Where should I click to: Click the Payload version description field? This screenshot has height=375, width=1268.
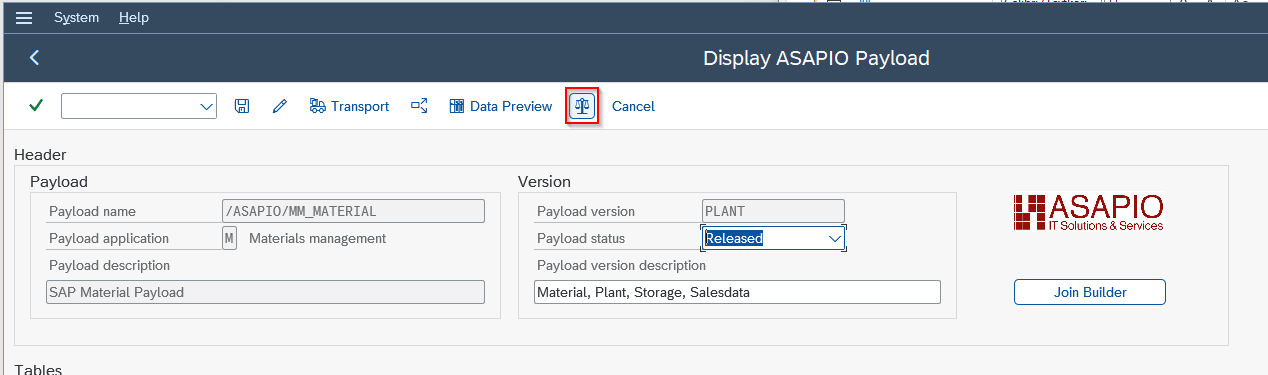point(737,292)
